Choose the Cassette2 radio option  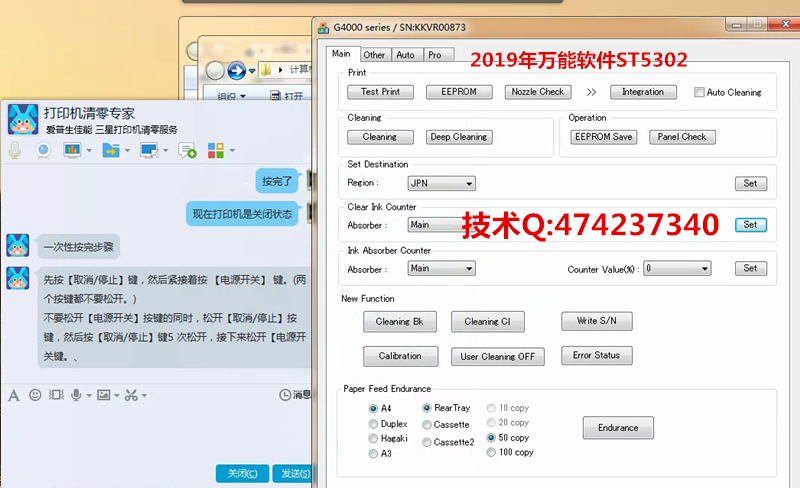coord(427,443)
